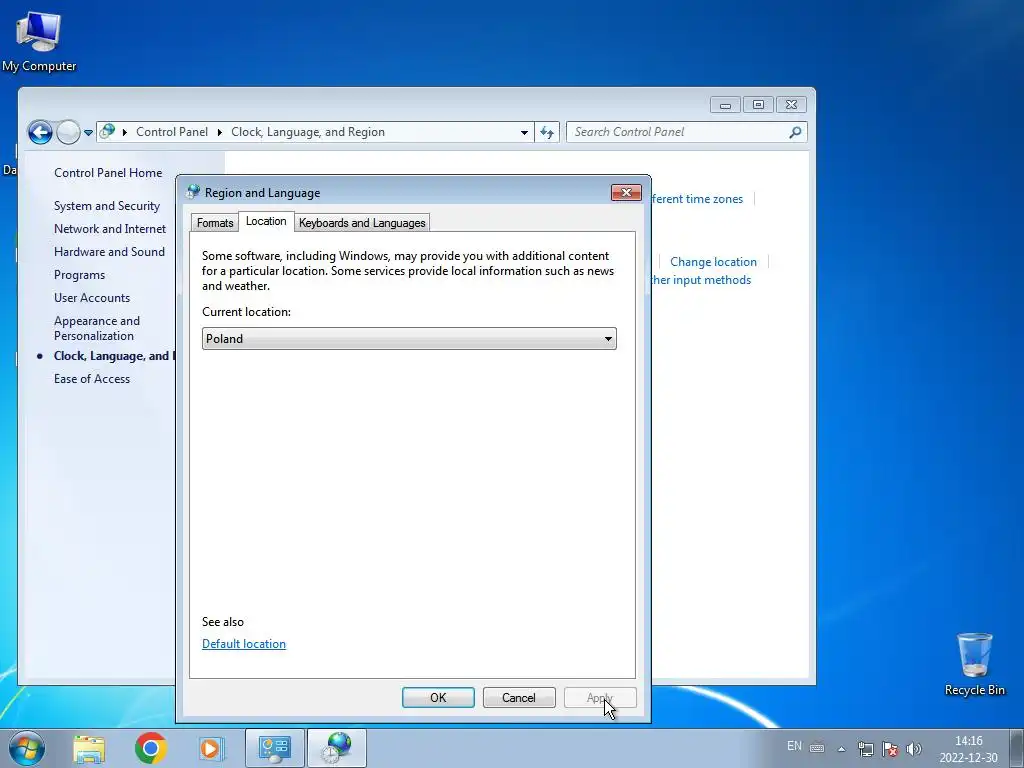Expand the address bar history dropdown
This screenshot has height=768, width=1024.
pyautogui.click(x=524, y=132)
